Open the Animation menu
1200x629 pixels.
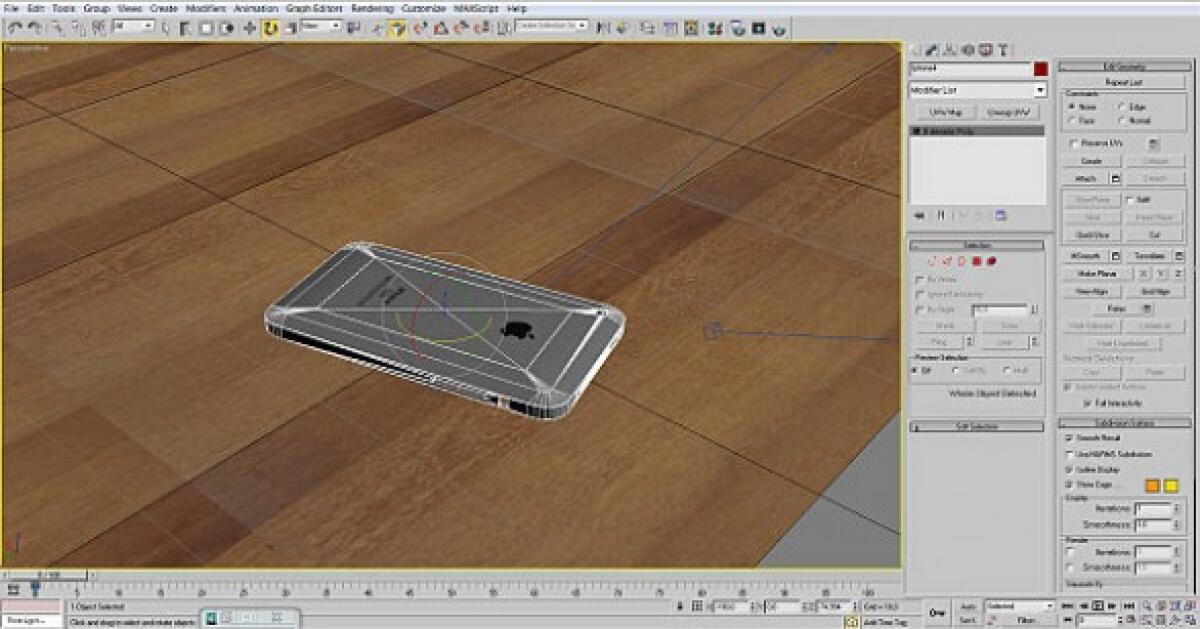point(256,8)
